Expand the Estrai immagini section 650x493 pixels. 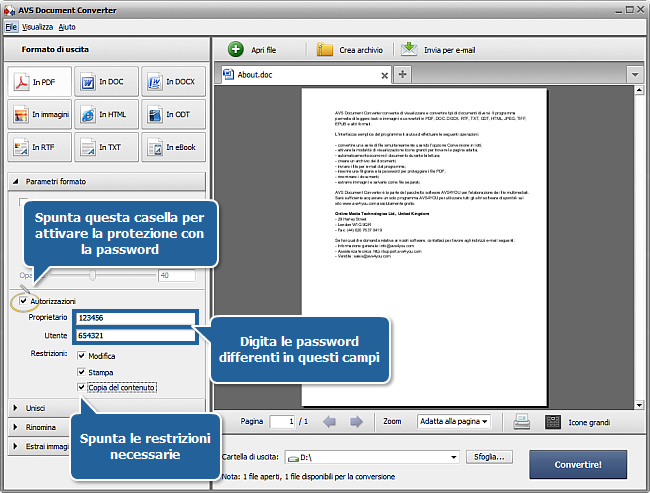(15, 446)
